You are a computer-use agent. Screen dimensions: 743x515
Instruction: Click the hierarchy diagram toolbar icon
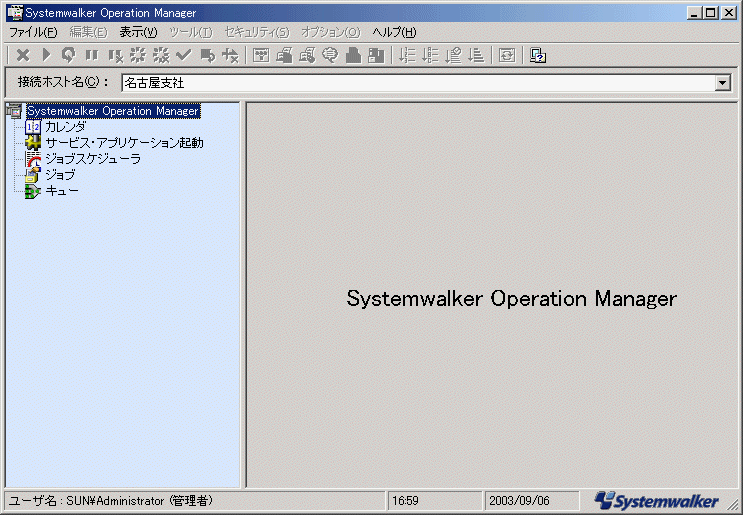261,55
